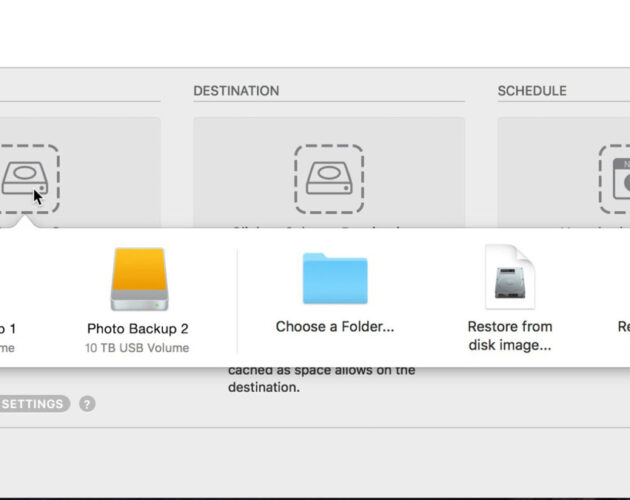Click the SETTINGS pill button
630x500 pixels.
click(33, 404)
